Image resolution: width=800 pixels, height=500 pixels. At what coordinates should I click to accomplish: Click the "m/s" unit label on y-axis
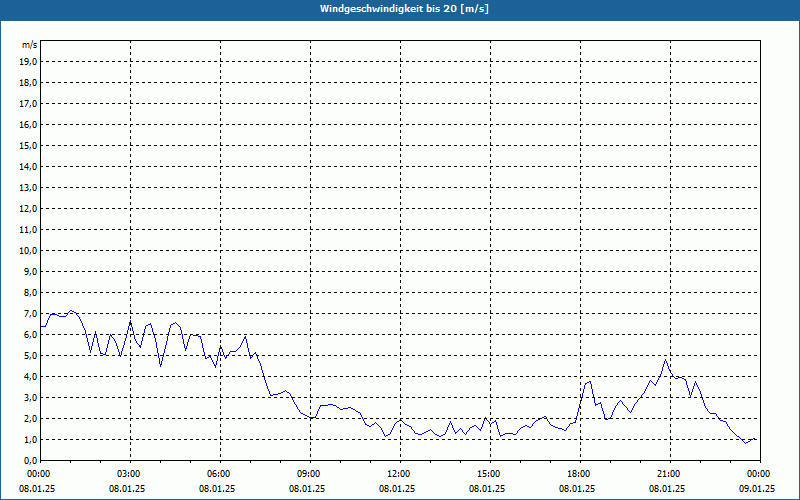29,45
